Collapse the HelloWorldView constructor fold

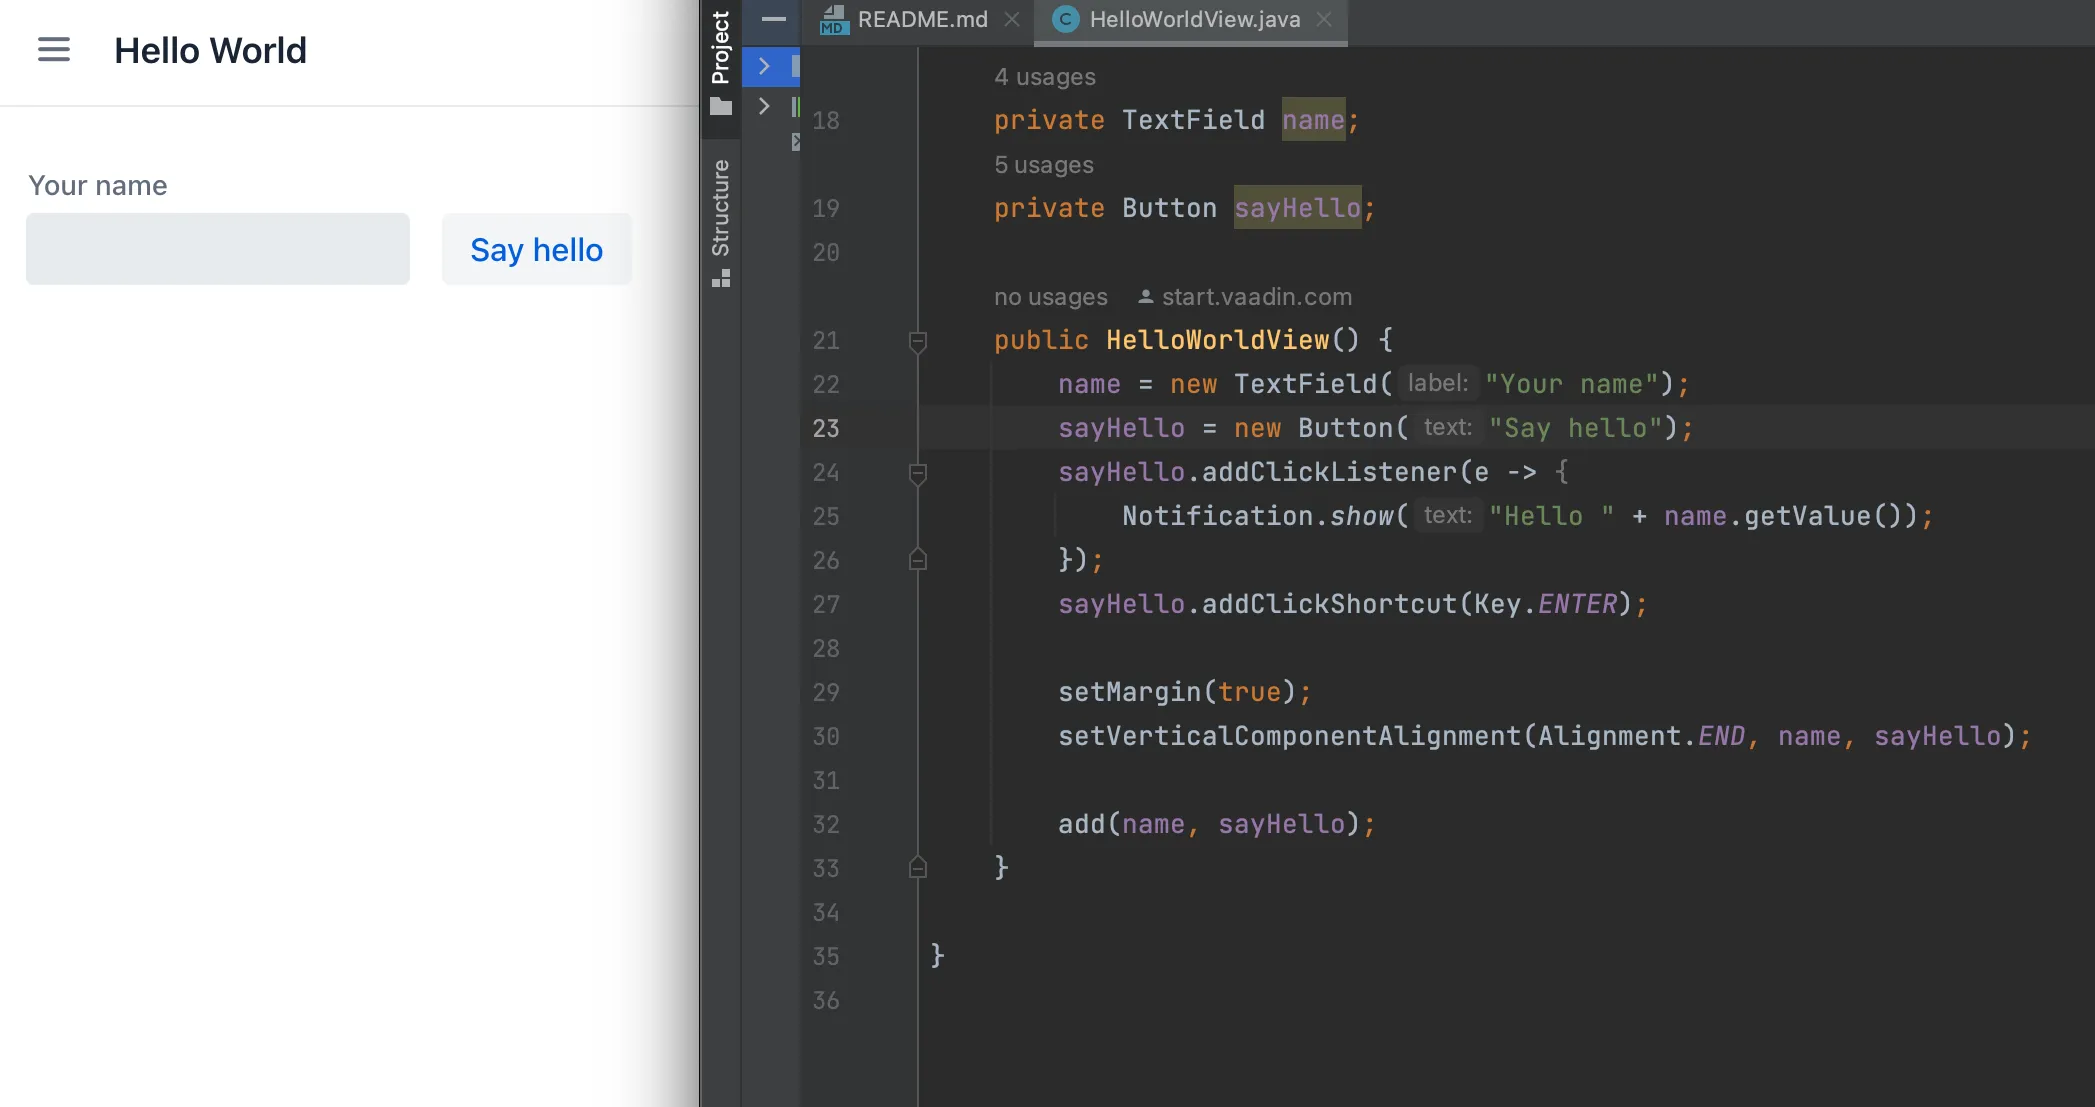[917, 340]
